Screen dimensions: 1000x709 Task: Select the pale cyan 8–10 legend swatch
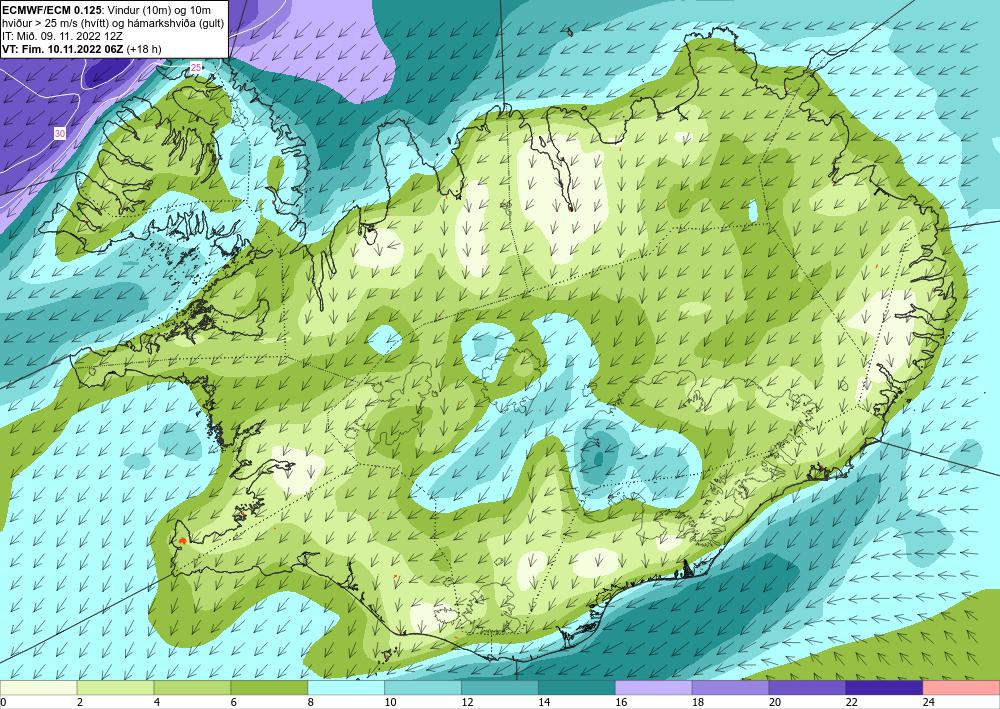(346, 688)
